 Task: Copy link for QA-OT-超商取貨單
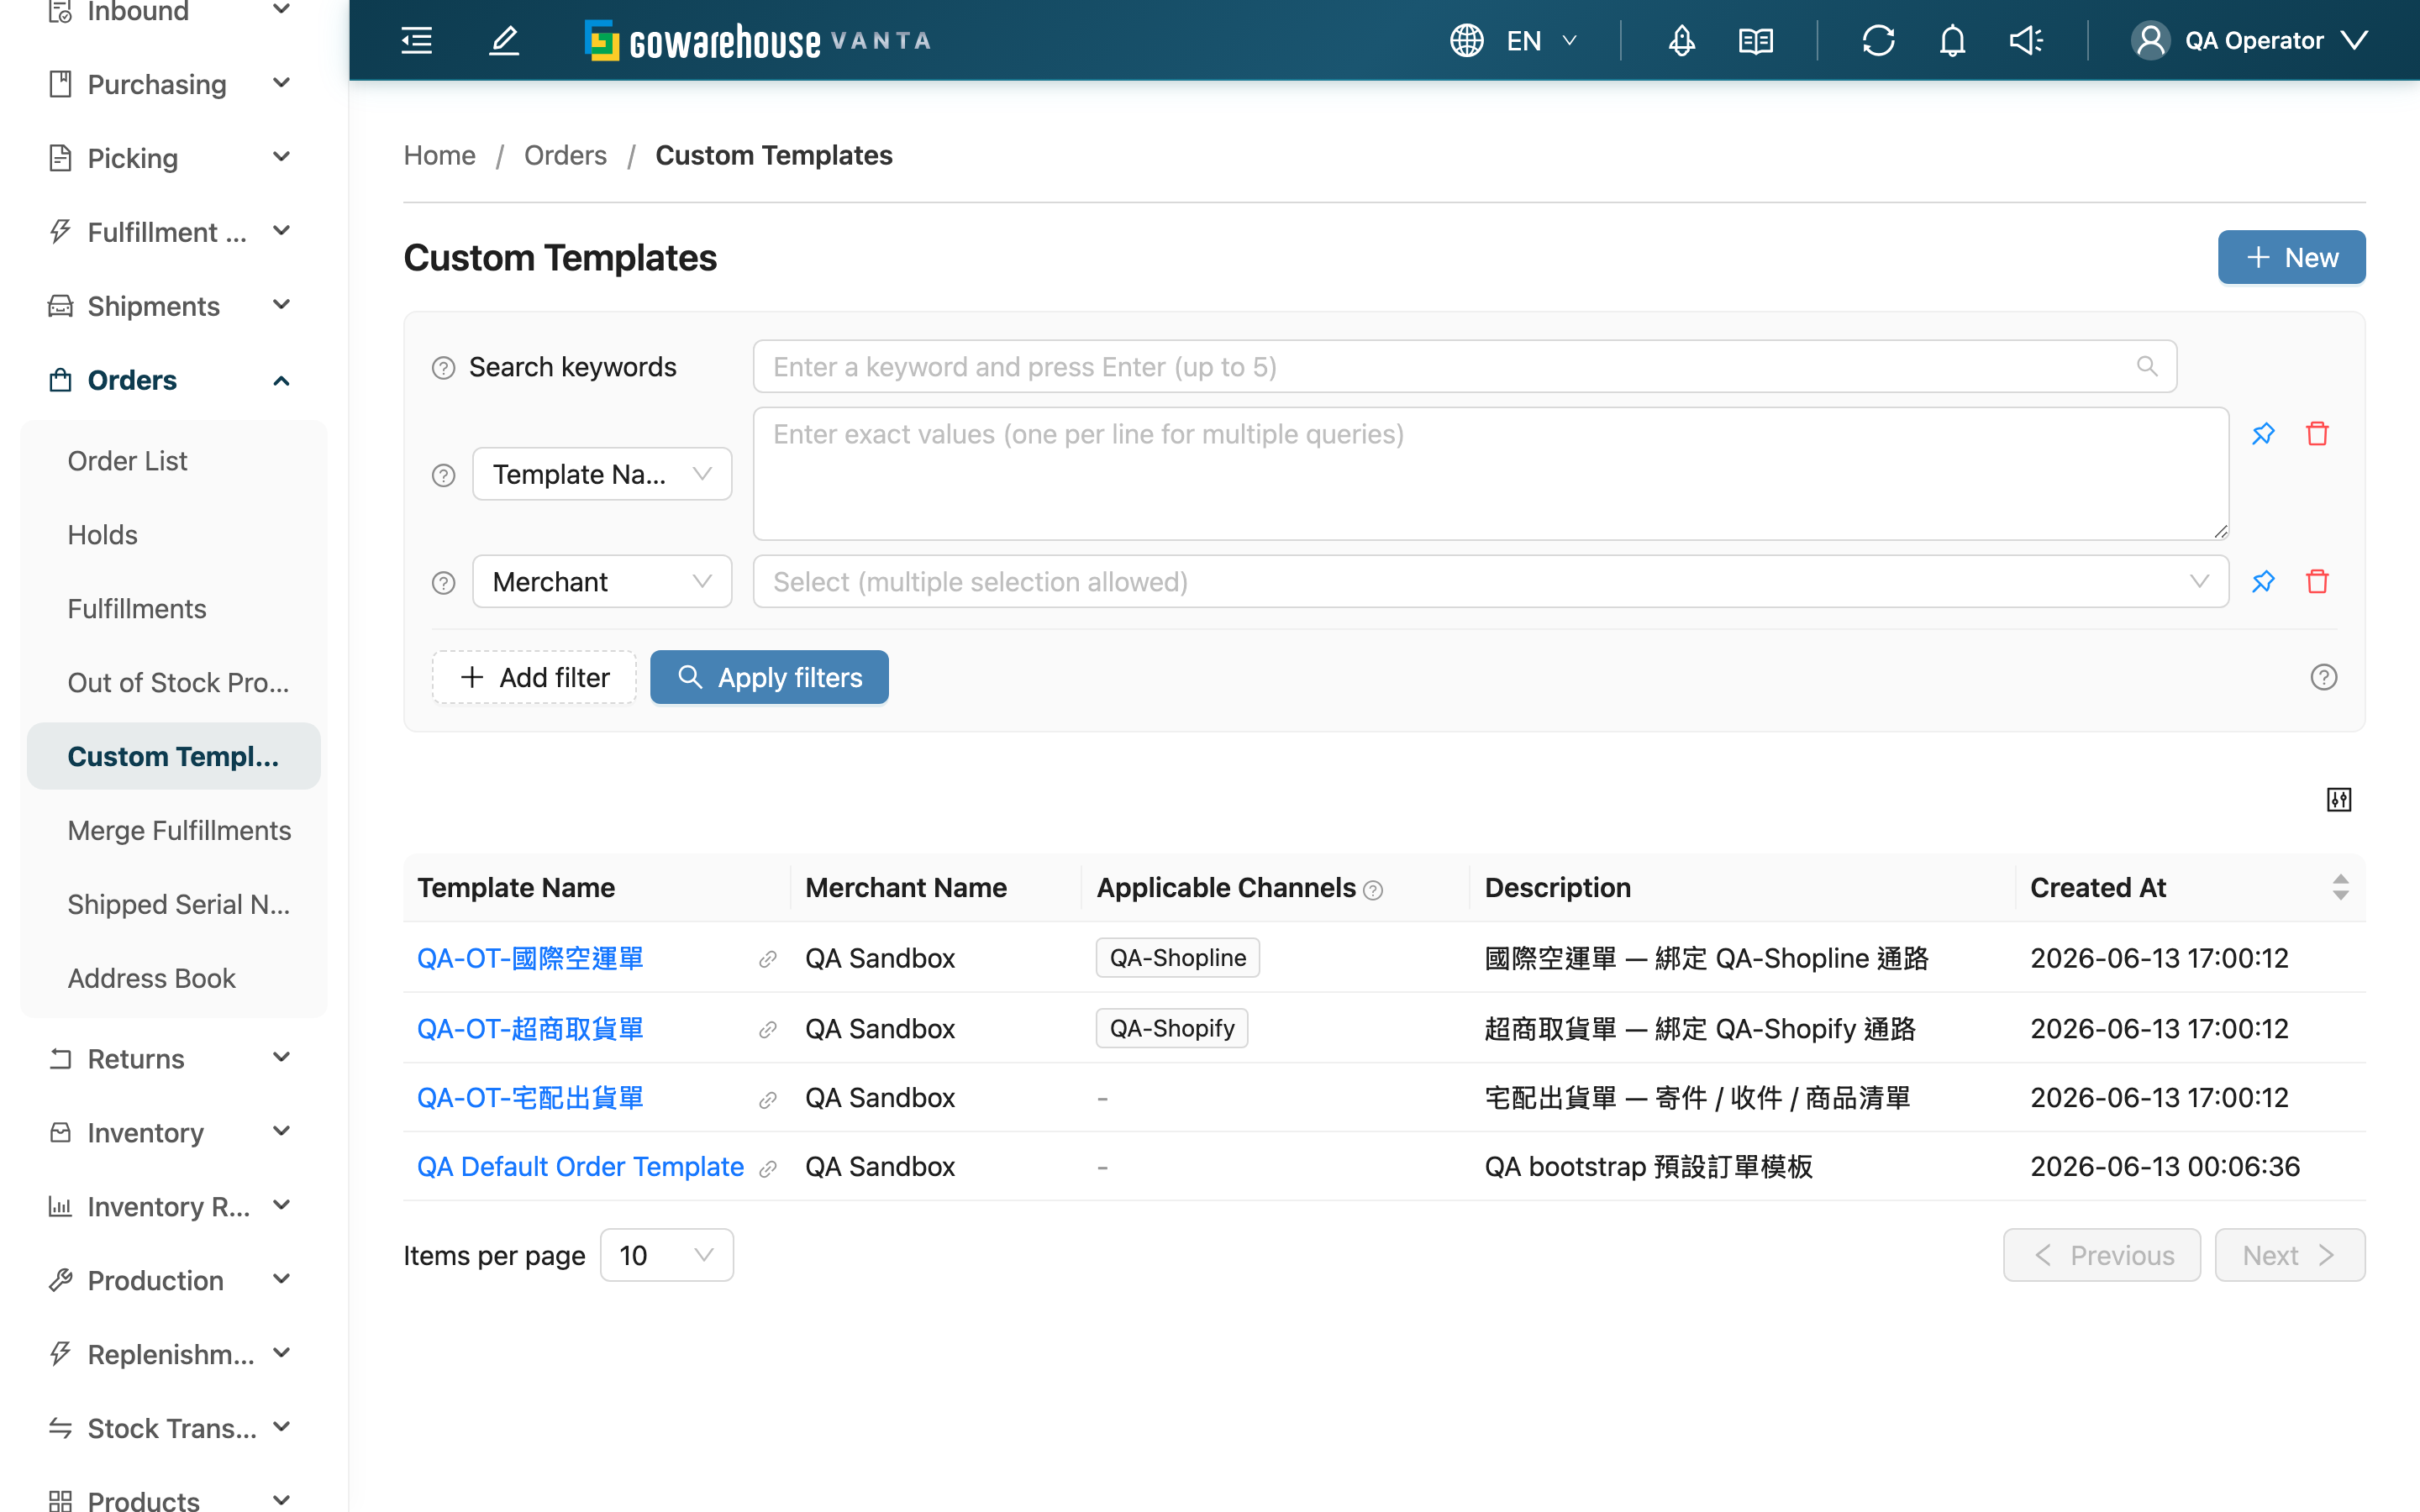point(768,1029)
